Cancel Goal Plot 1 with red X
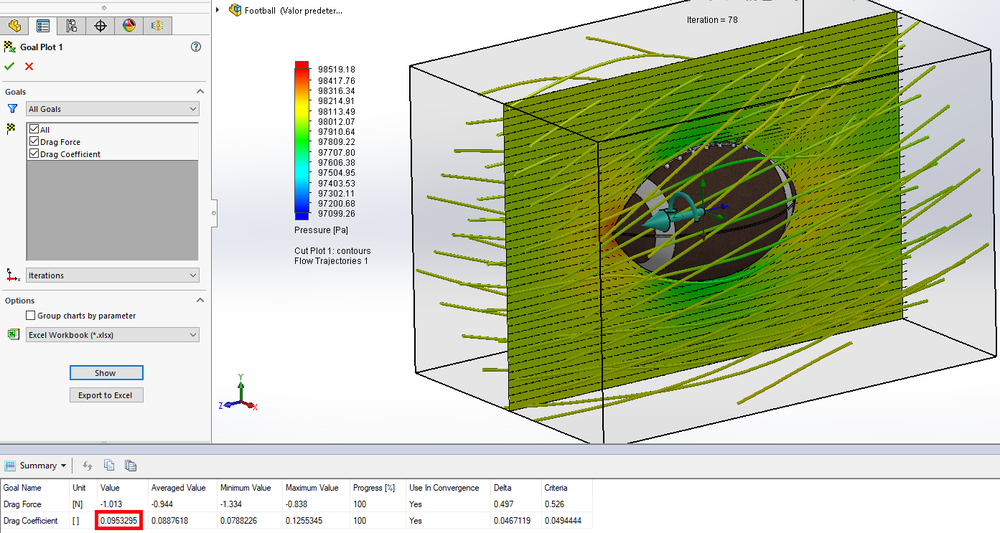Viewport: 1000px width, 533px height. [29, 66]
